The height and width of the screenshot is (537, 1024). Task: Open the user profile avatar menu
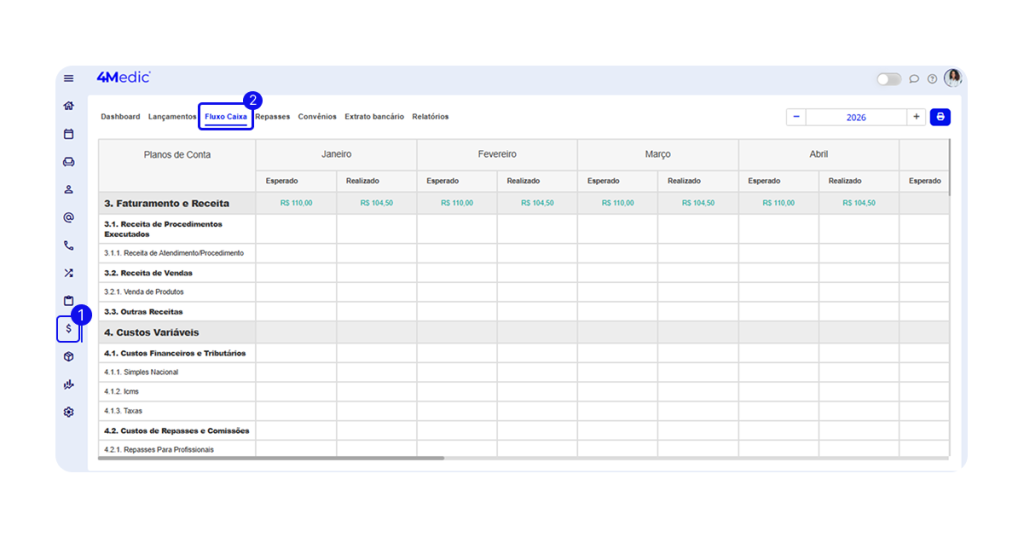click(x=953, y=78)
